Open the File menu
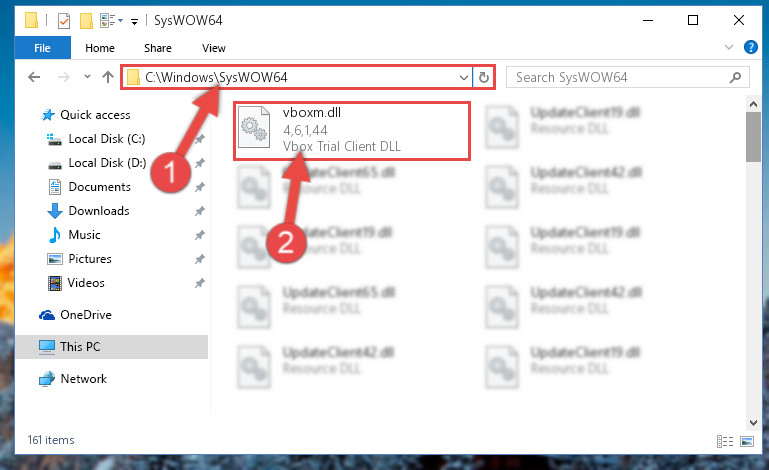The width and height of the screenshot is (769, 470). 43,48
